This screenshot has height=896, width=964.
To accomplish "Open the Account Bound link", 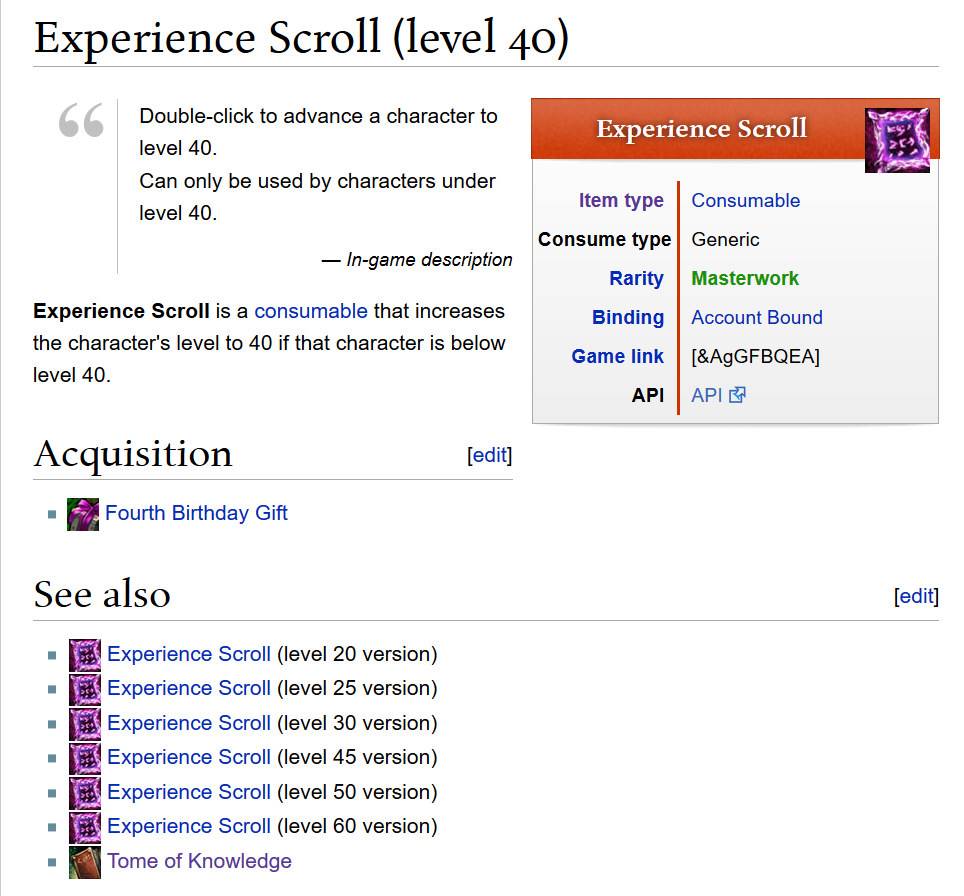I will (x=757, y=317).
